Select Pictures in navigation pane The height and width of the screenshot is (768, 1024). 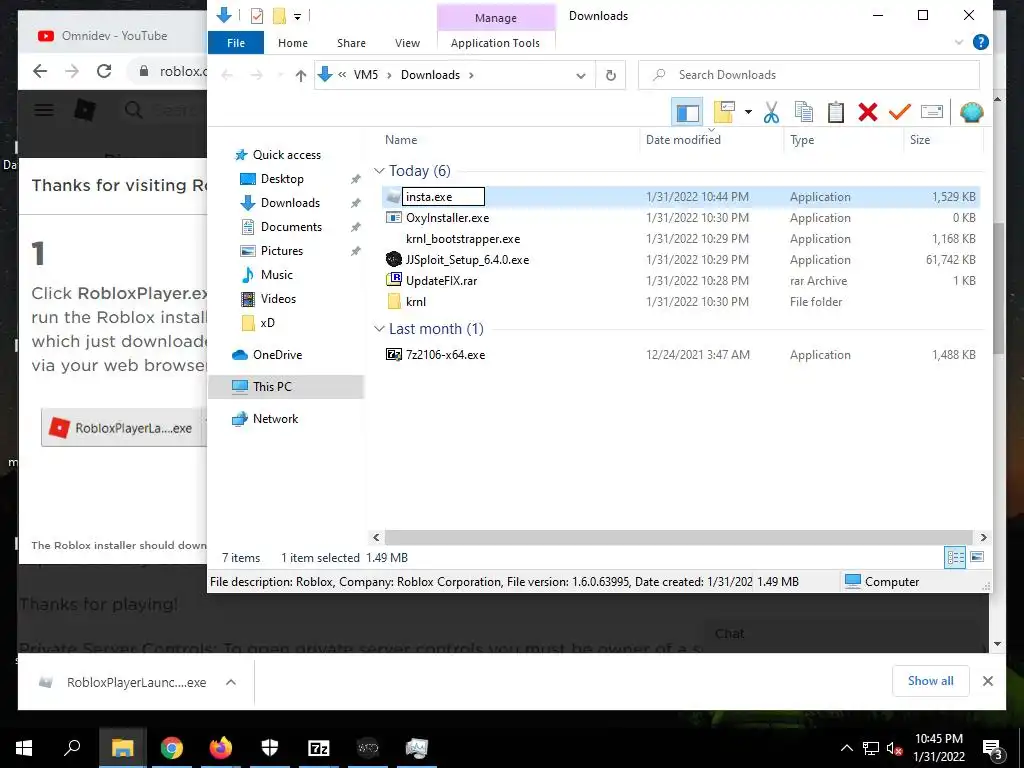point(281,251)
